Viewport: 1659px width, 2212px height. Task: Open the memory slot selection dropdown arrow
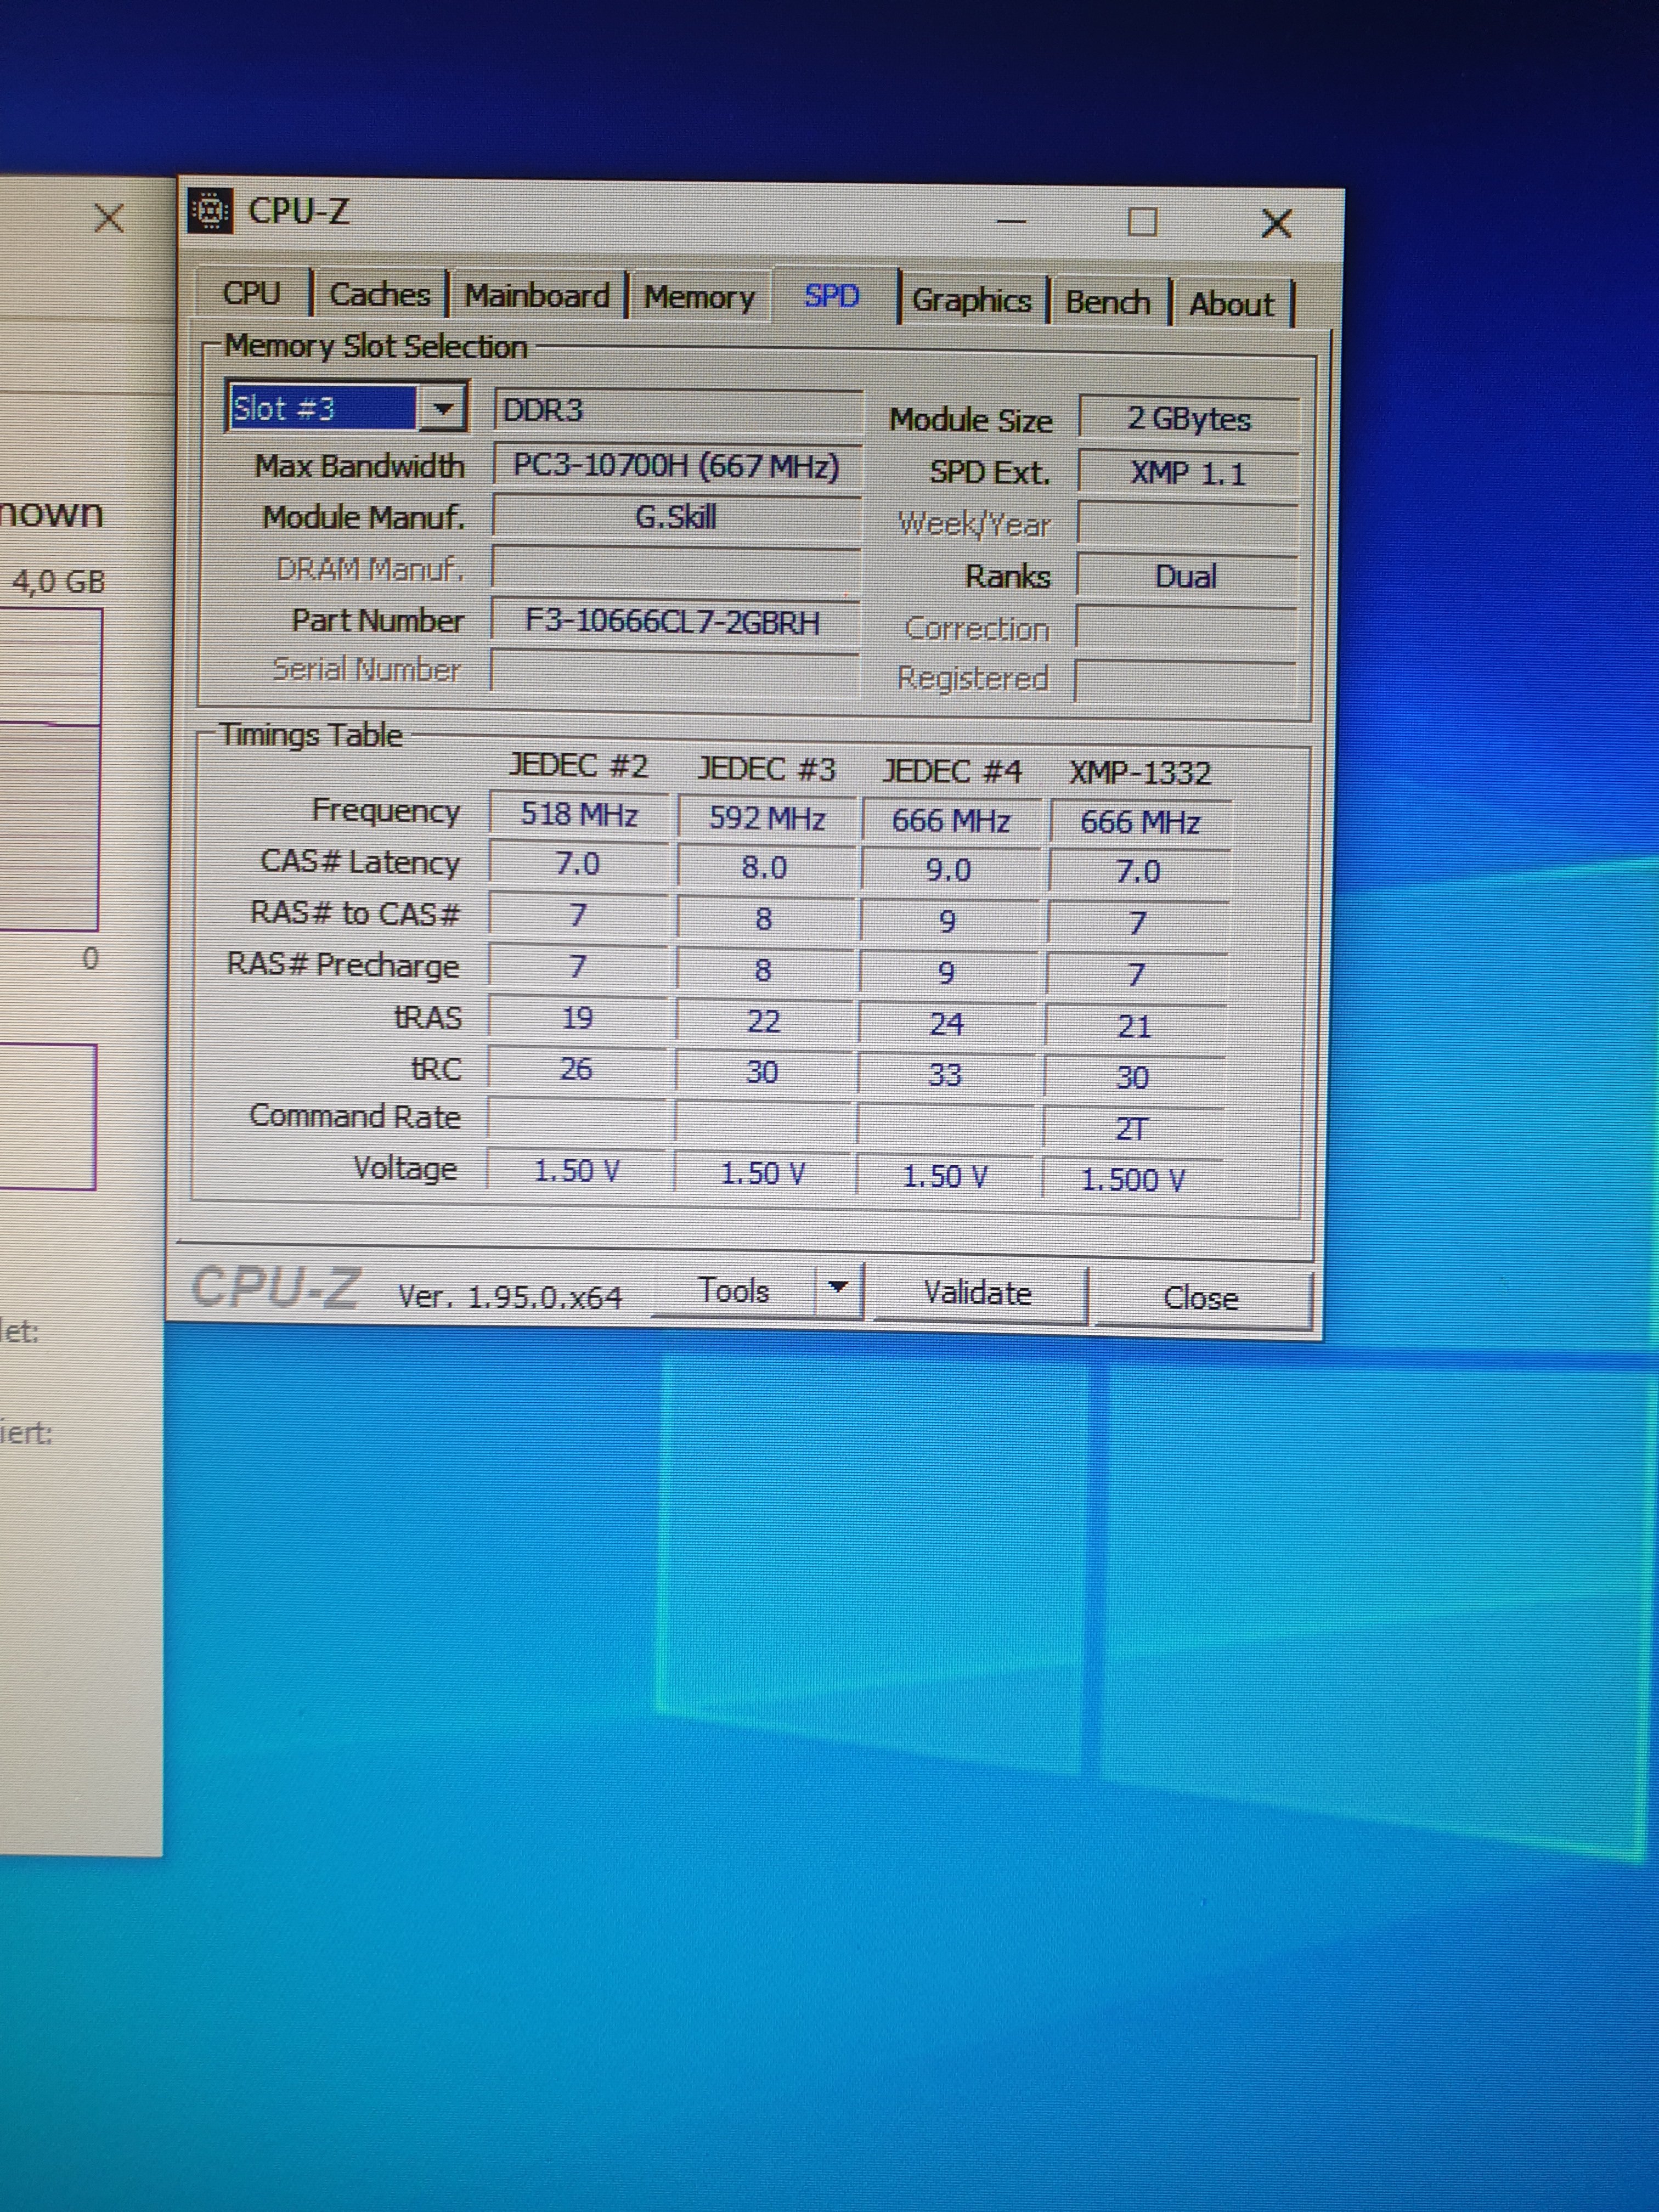coord(442,408)
